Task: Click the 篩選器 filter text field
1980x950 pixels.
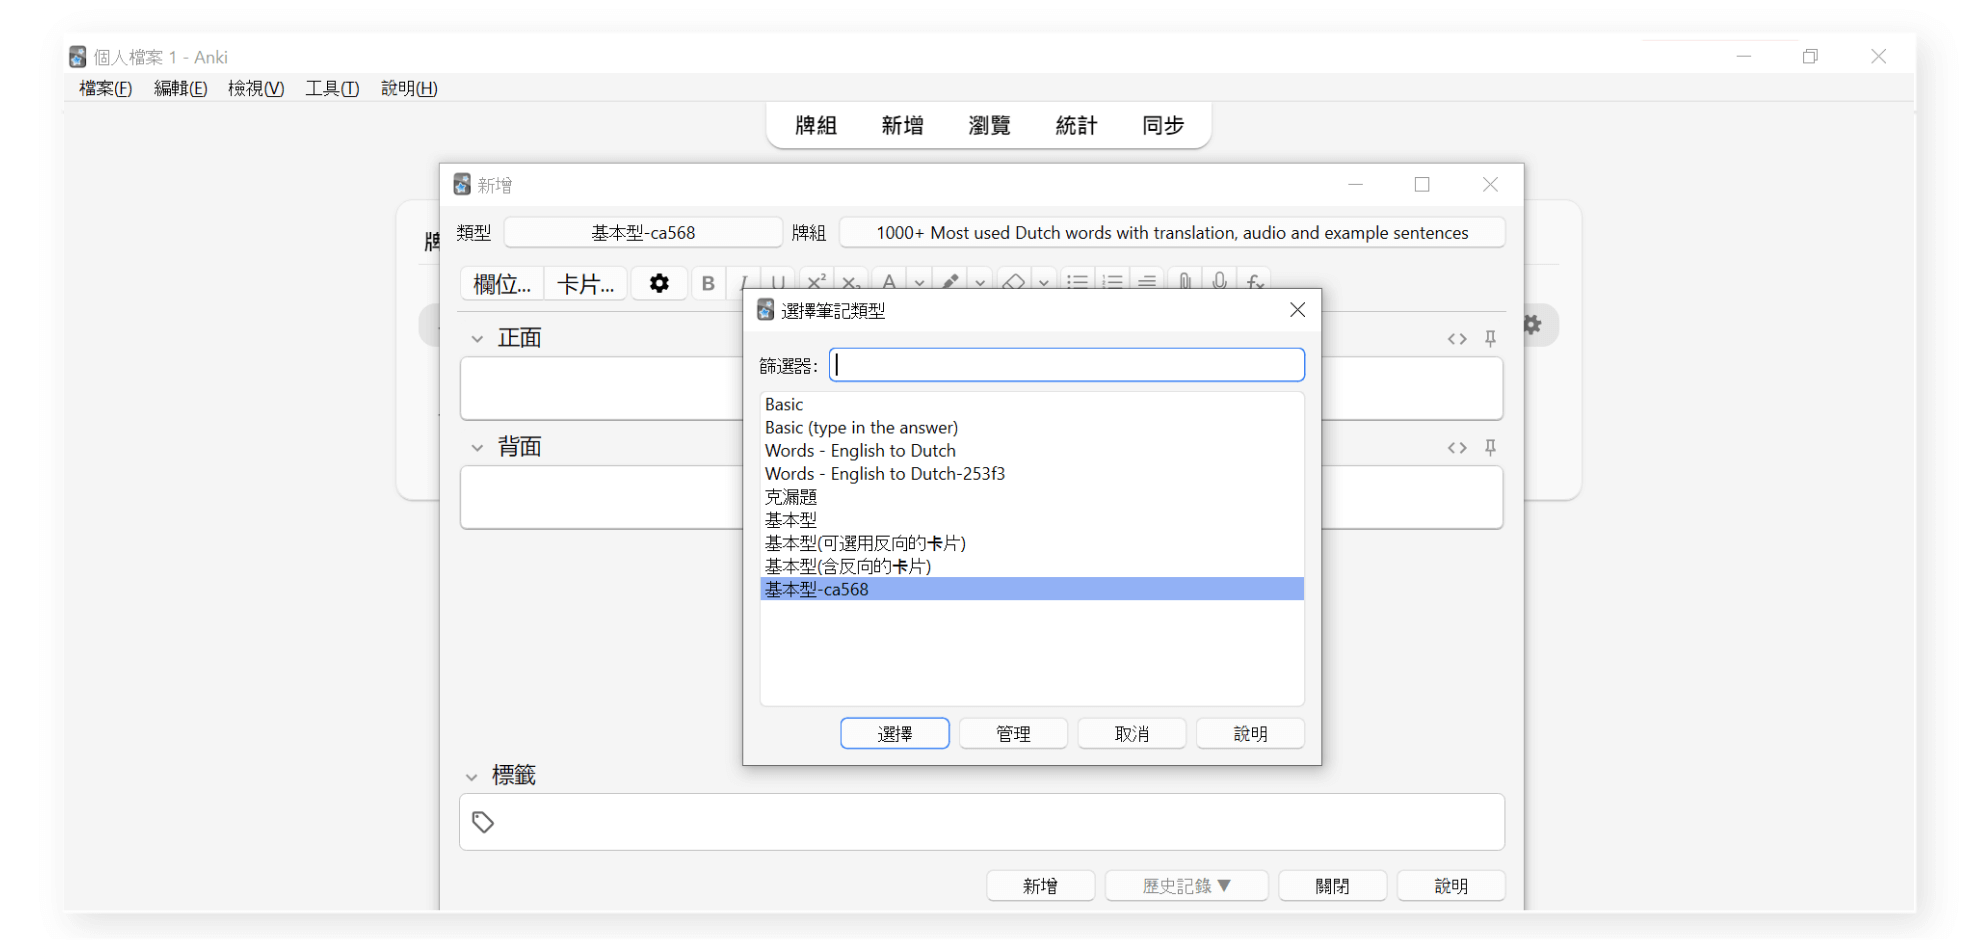Action: pos(1067,365)
